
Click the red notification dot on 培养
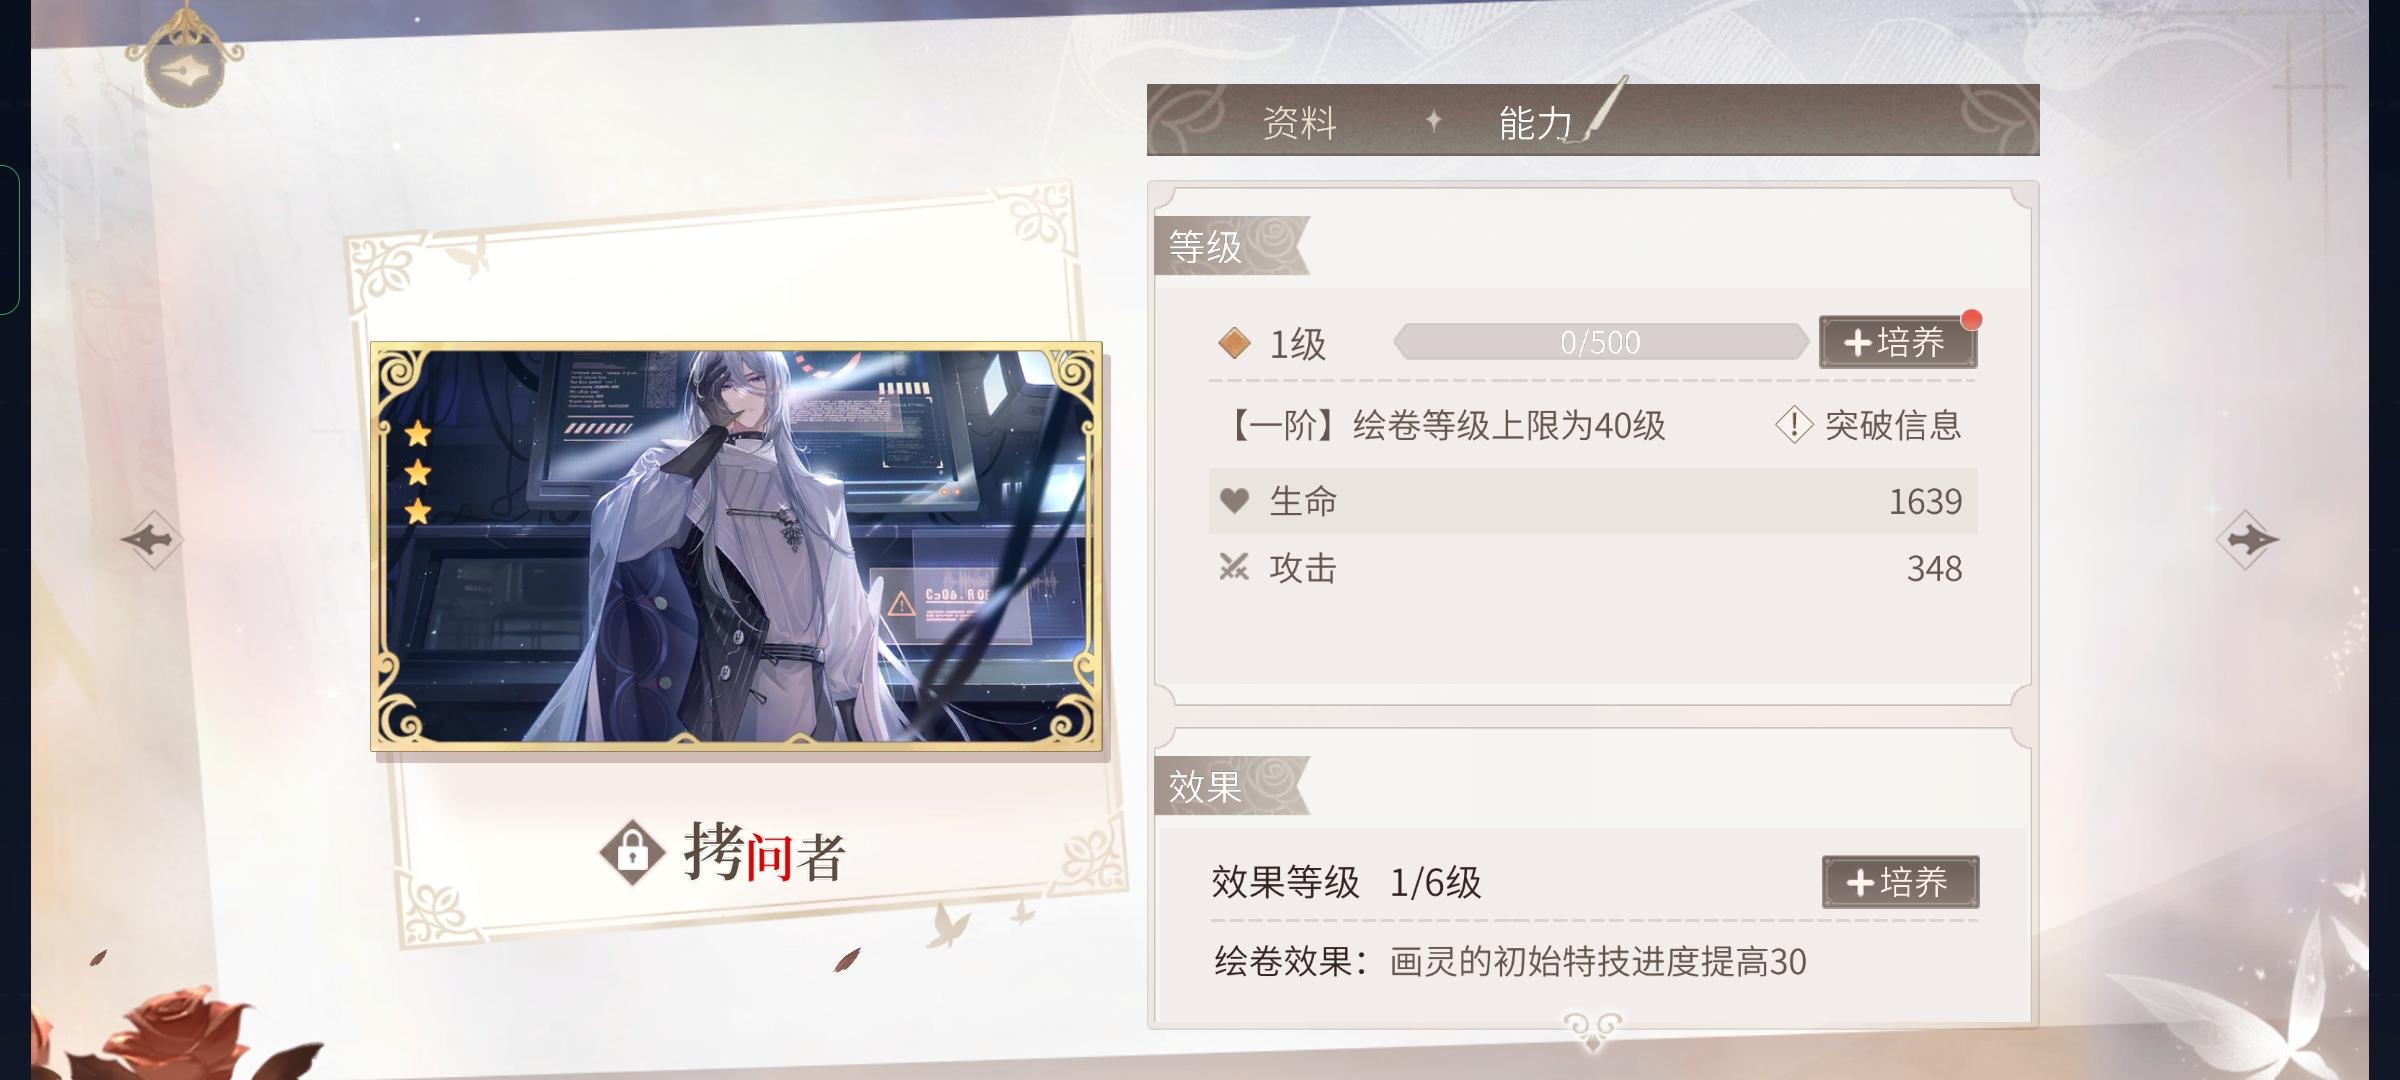coord(1971,319)
